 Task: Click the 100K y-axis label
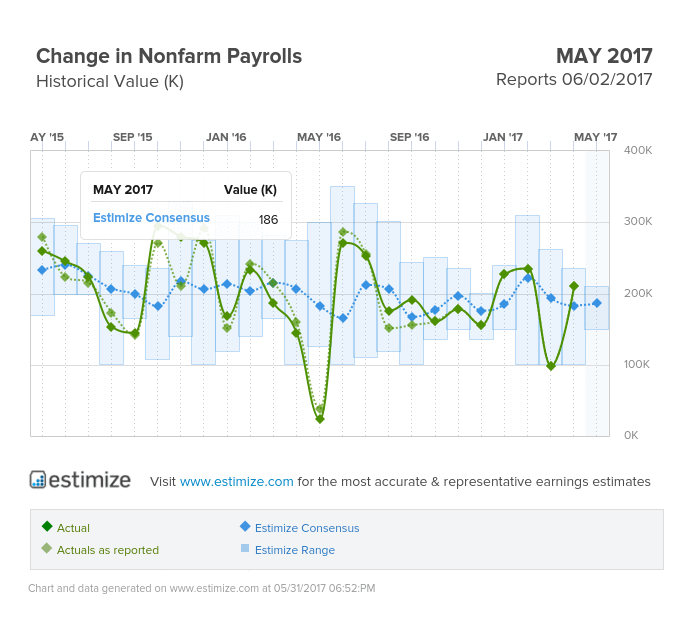[637, 364]
